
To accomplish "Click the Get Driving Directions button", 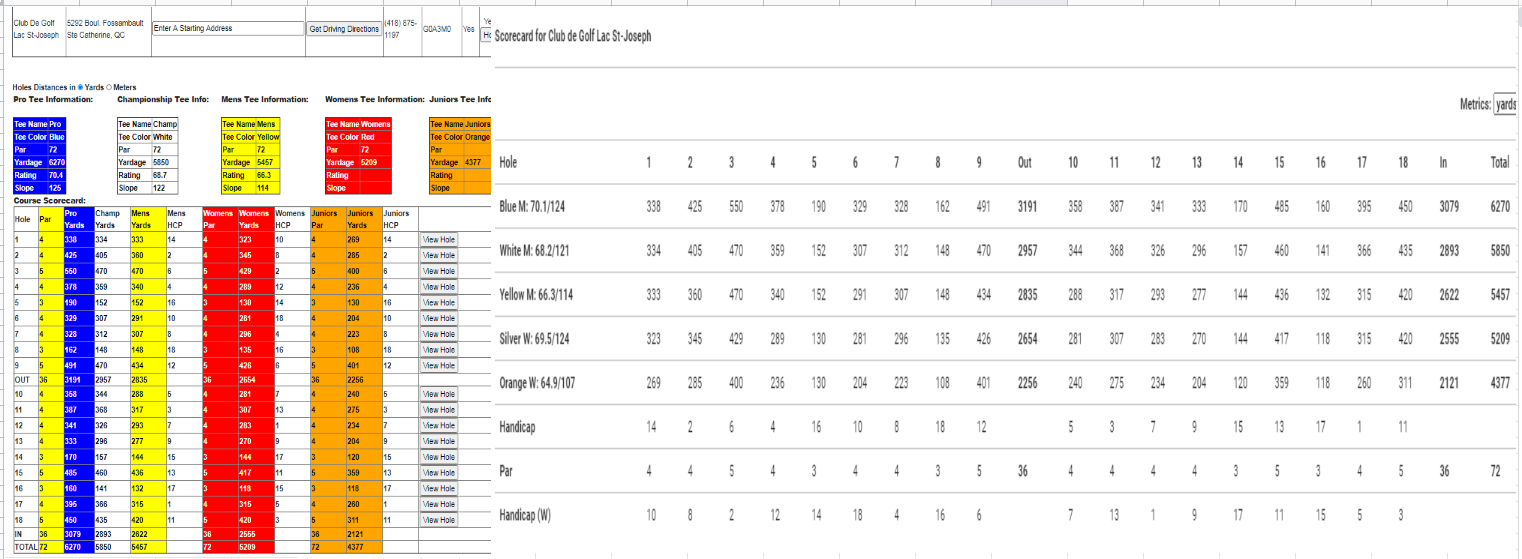I will (x=344, y=29).
